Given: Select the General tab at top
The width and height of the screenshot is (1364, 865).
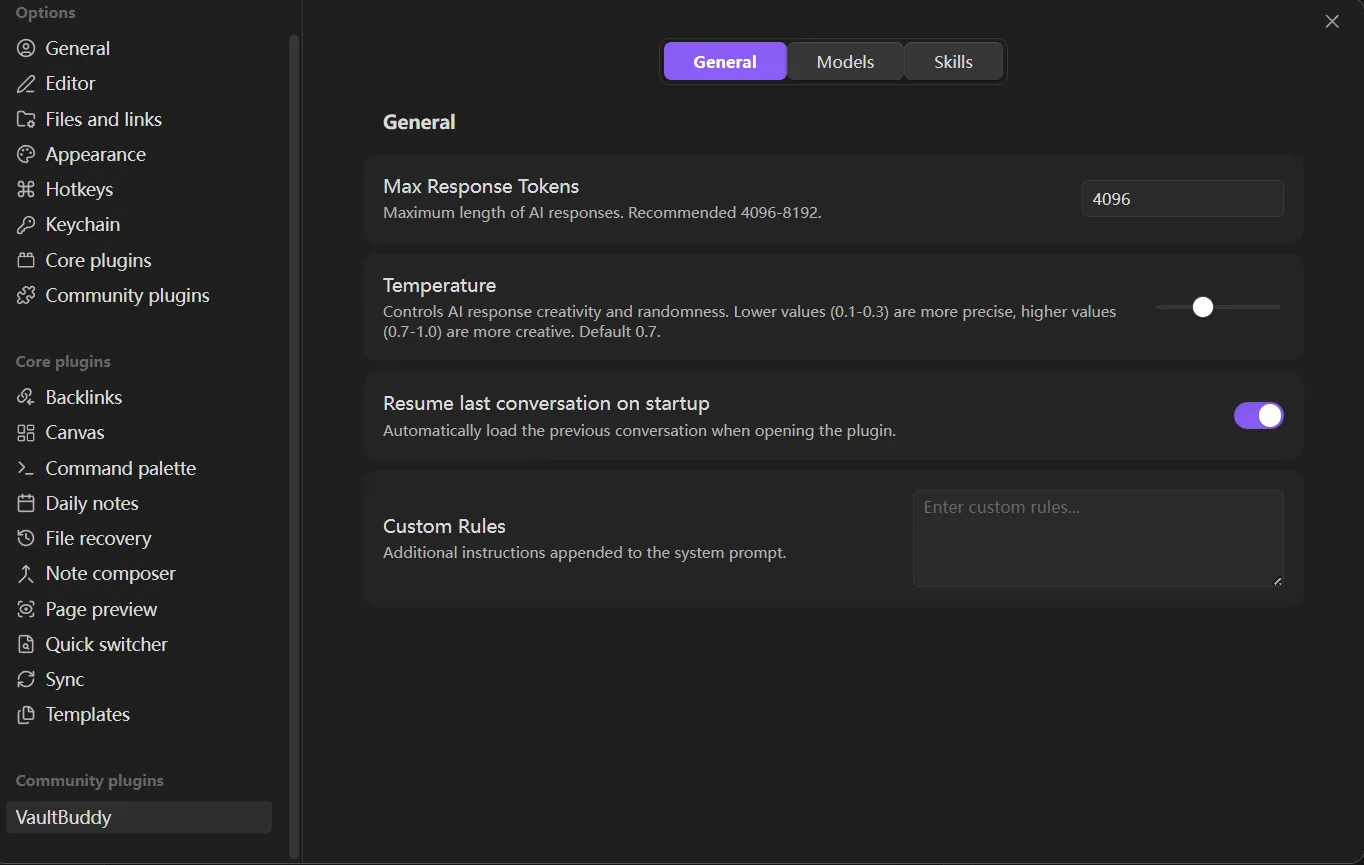Looking at the screenshot, I should 725,61.
